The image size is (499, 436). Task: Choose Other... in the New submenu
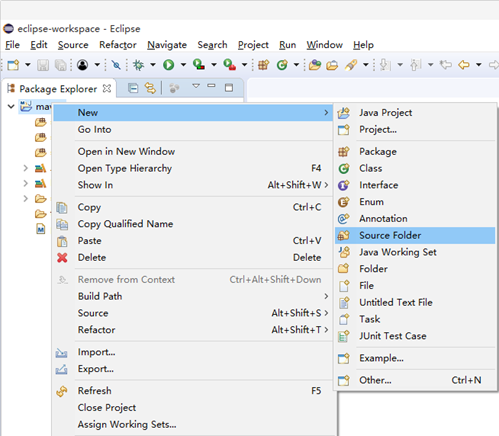(415, 380)
